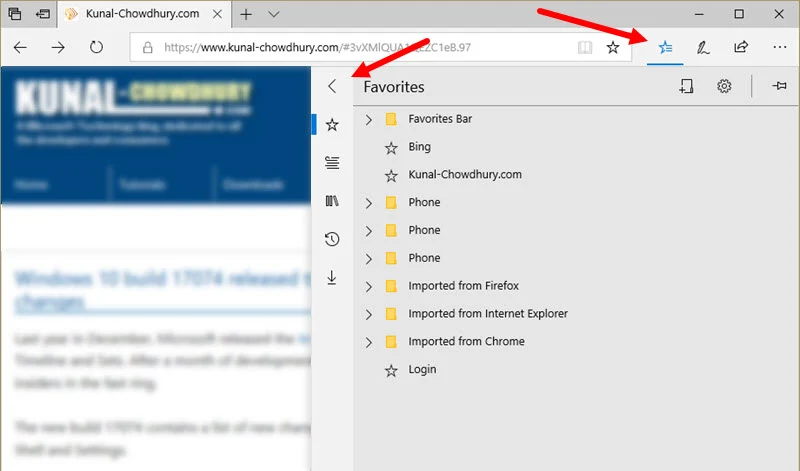800x471 pixels.
Task: Toggle the Hub favorites toolbar icon
Action: pyautogui.click(x=665, y=47)
